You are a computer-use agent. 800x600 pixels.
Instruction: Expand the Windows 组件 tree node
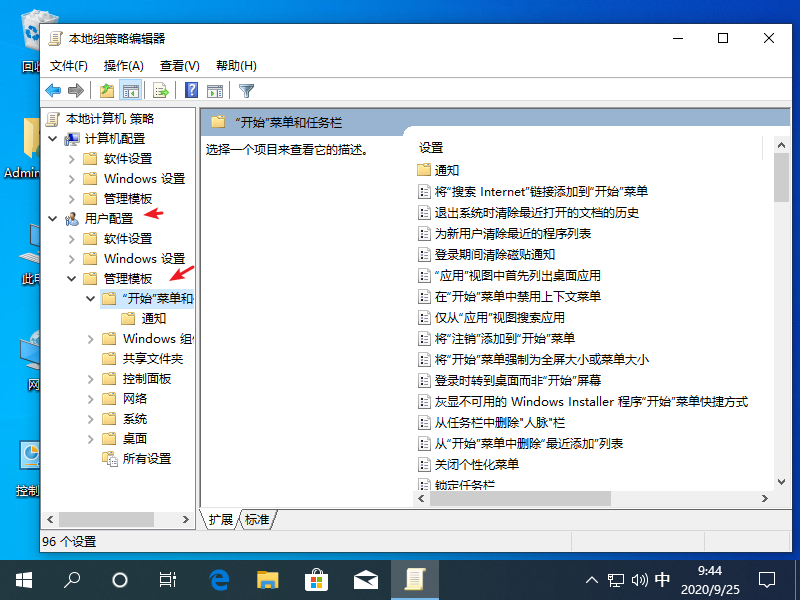click(91, 338)
